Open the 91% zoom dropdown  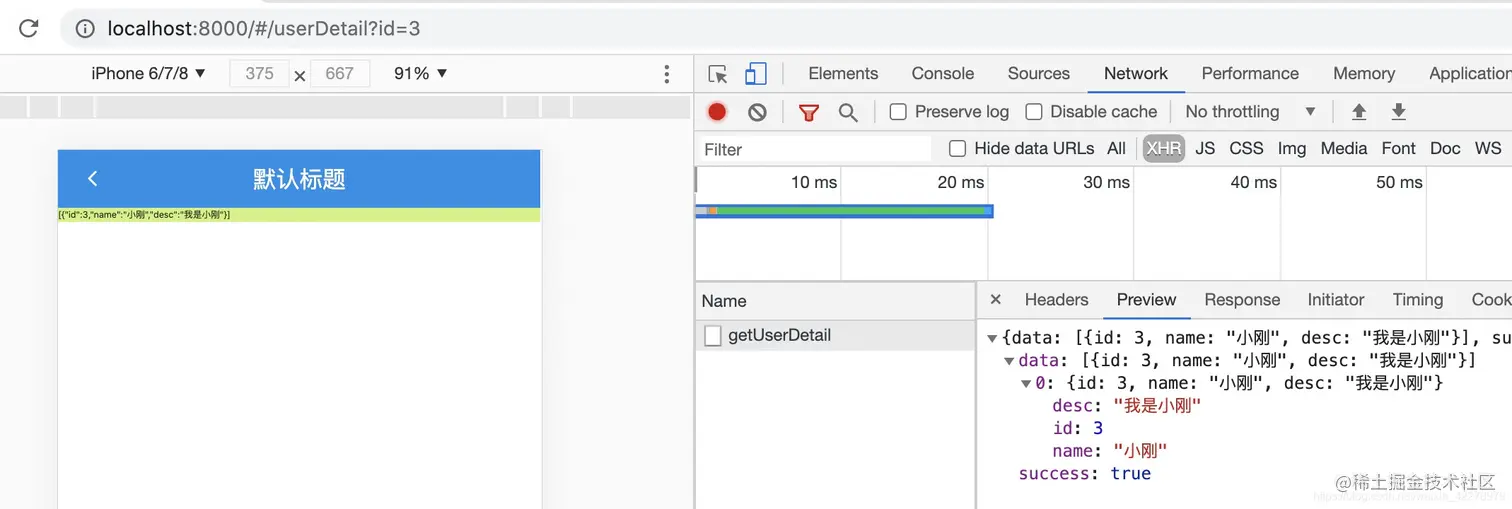click(421, 73)
